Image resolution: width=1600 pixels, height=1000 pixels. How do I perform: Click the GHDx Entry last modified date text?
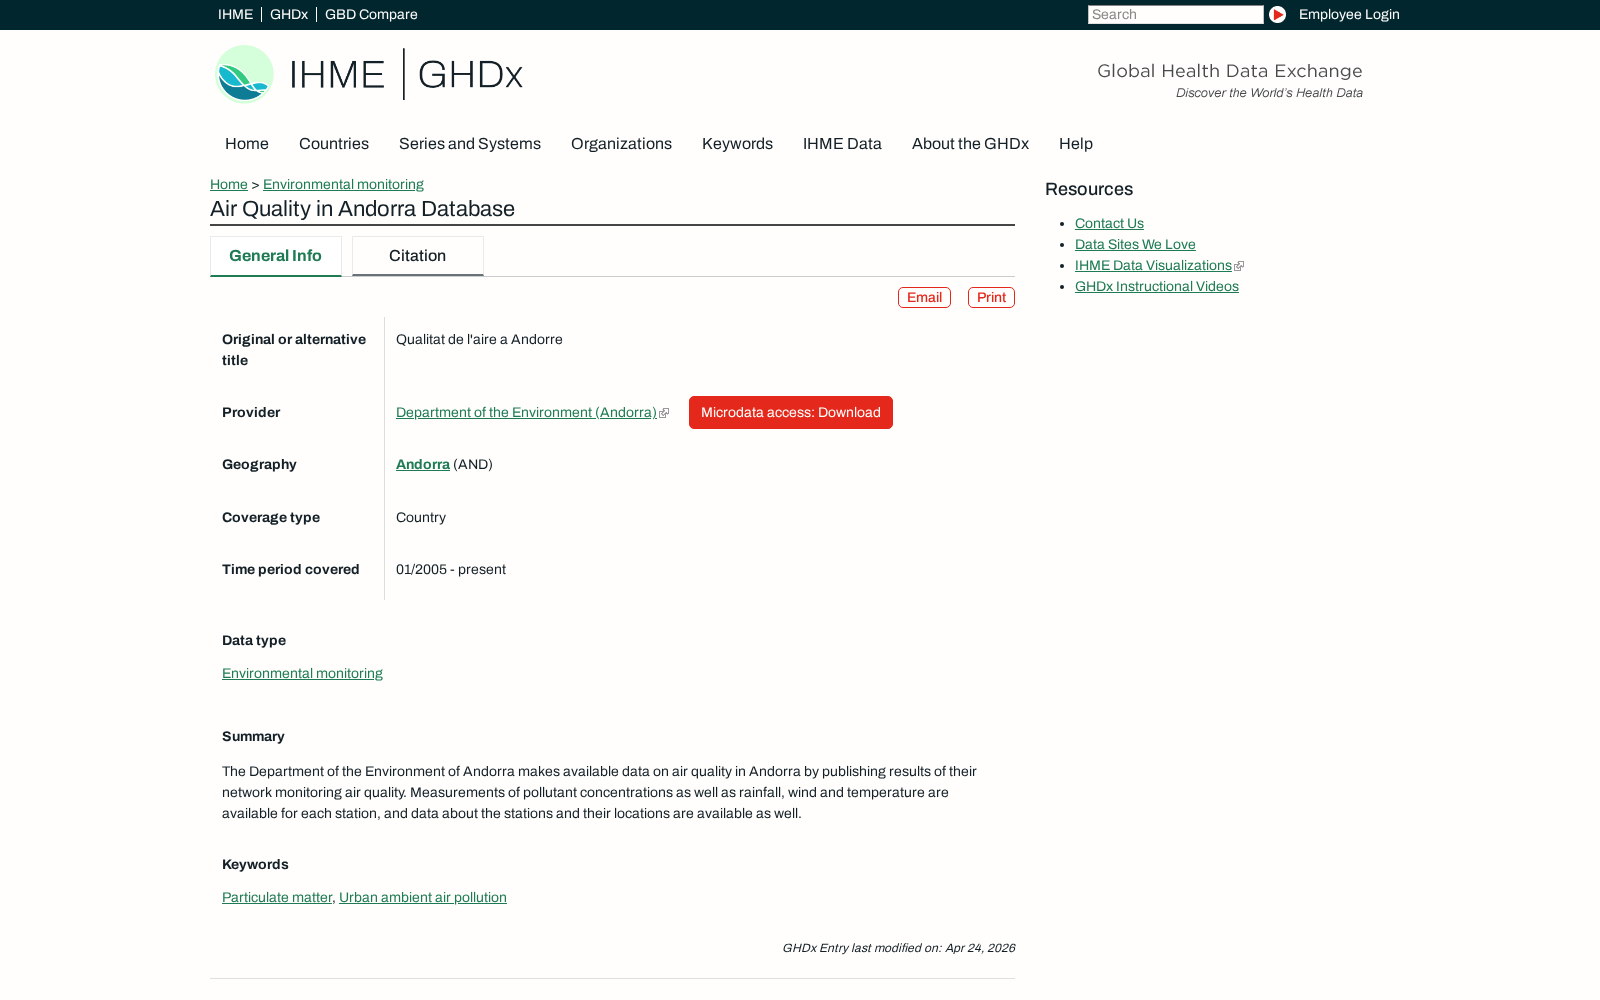[x=899, y=948]
